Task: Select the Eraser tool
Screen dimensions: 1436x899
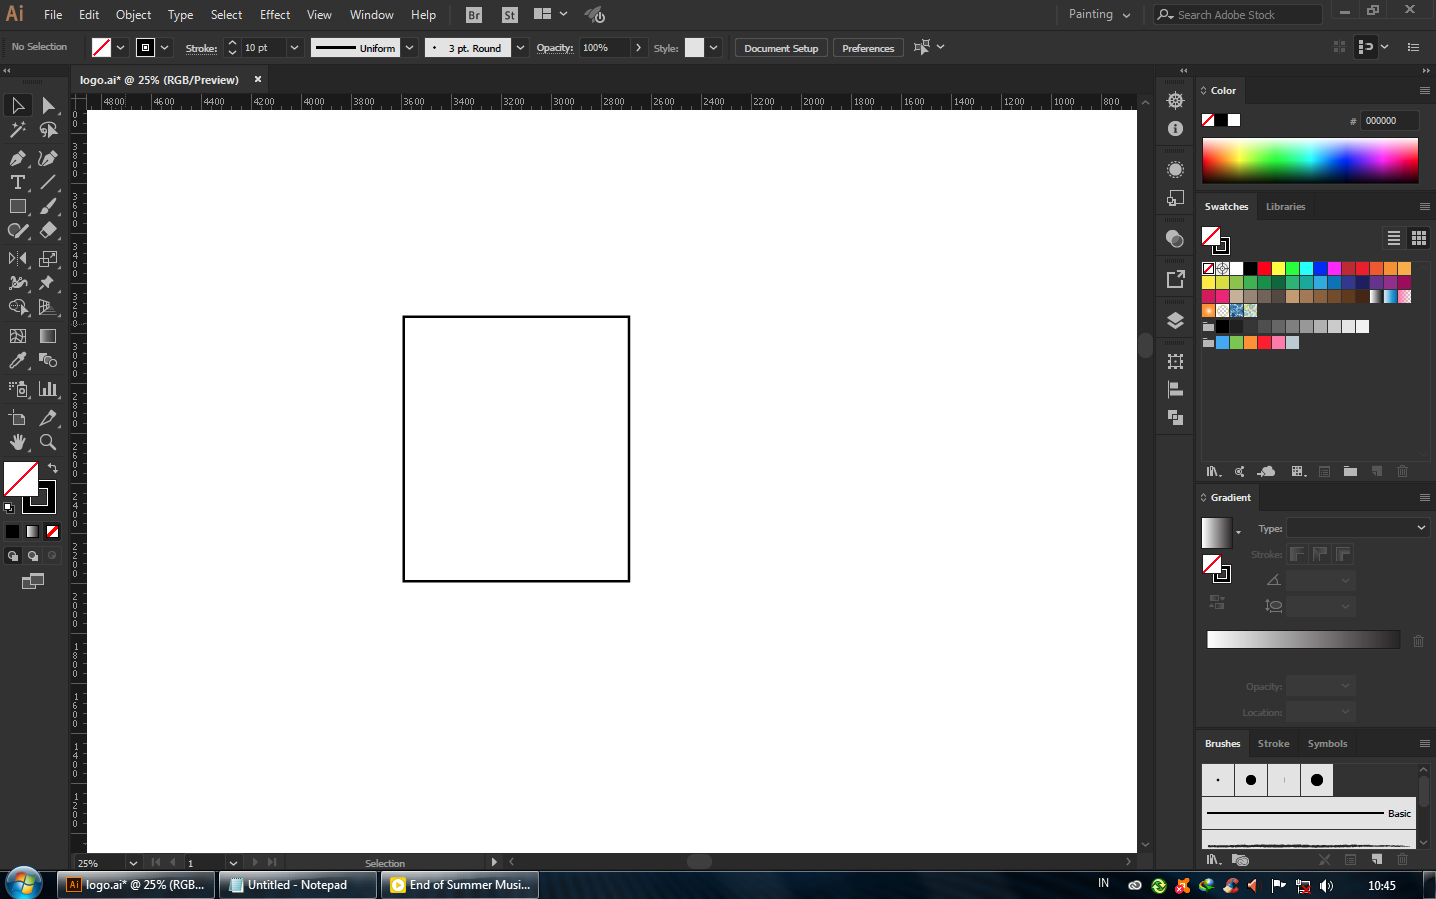Action: 48,230
